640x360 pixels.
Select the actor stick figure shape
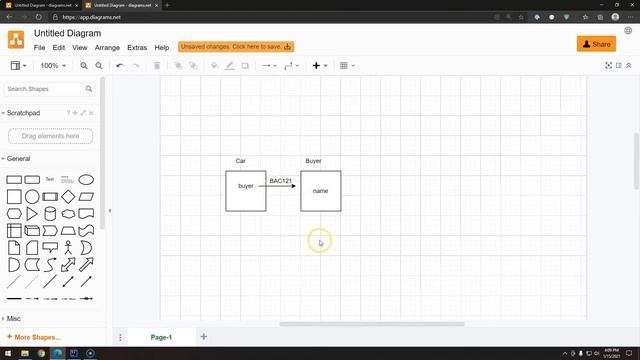pyautogui.click(x=68, y=248)
